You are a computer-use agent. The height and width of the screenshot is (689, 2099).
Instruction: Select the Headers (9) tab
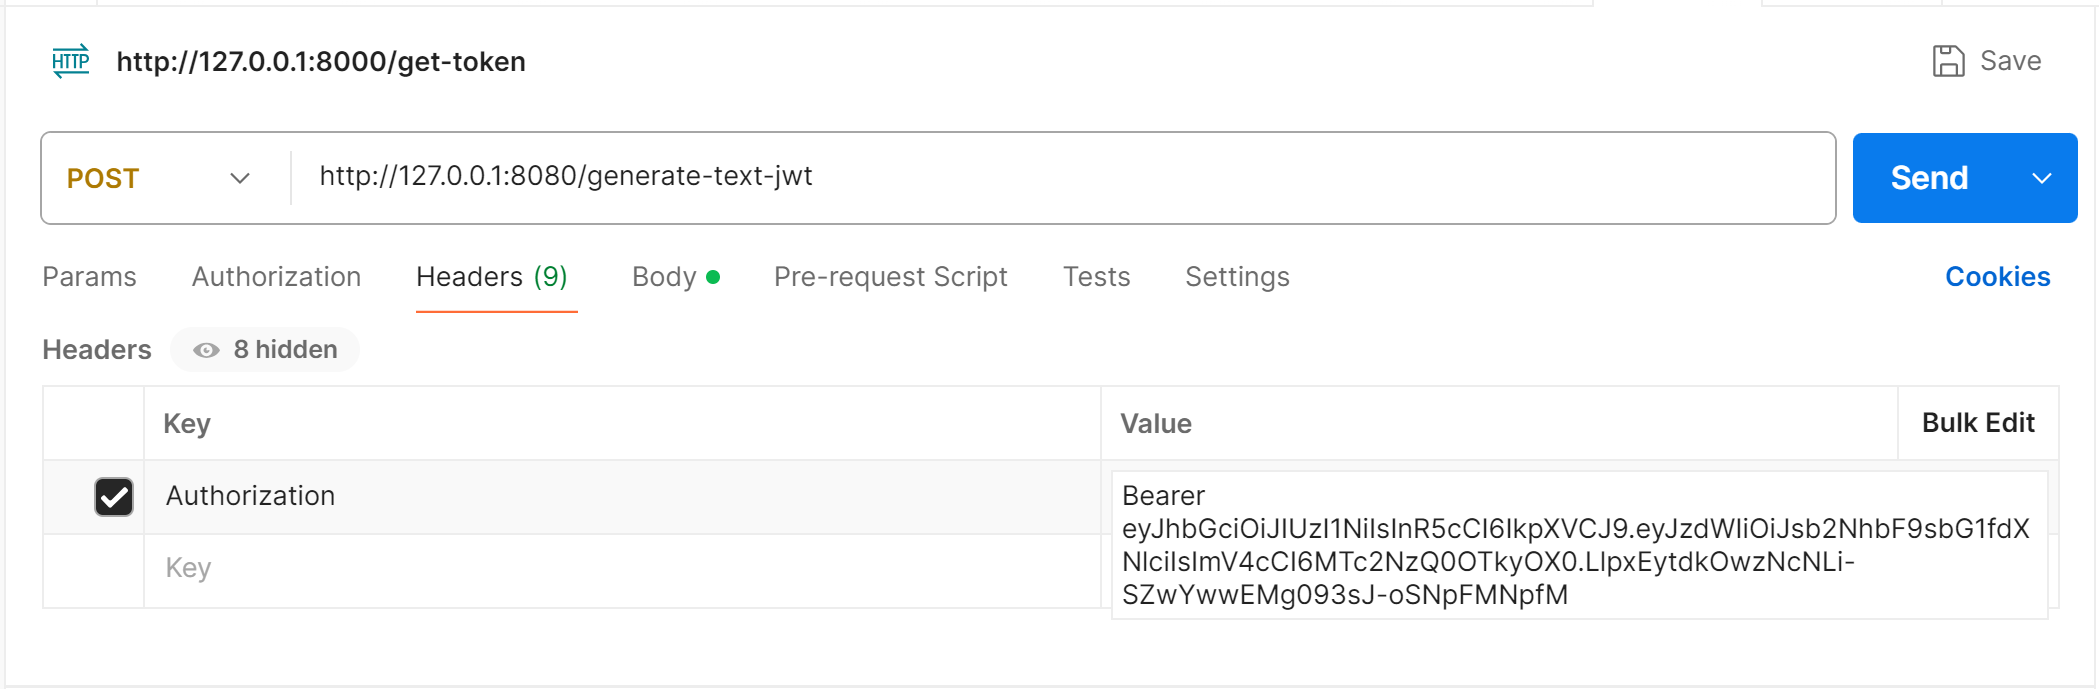[491, 277]
